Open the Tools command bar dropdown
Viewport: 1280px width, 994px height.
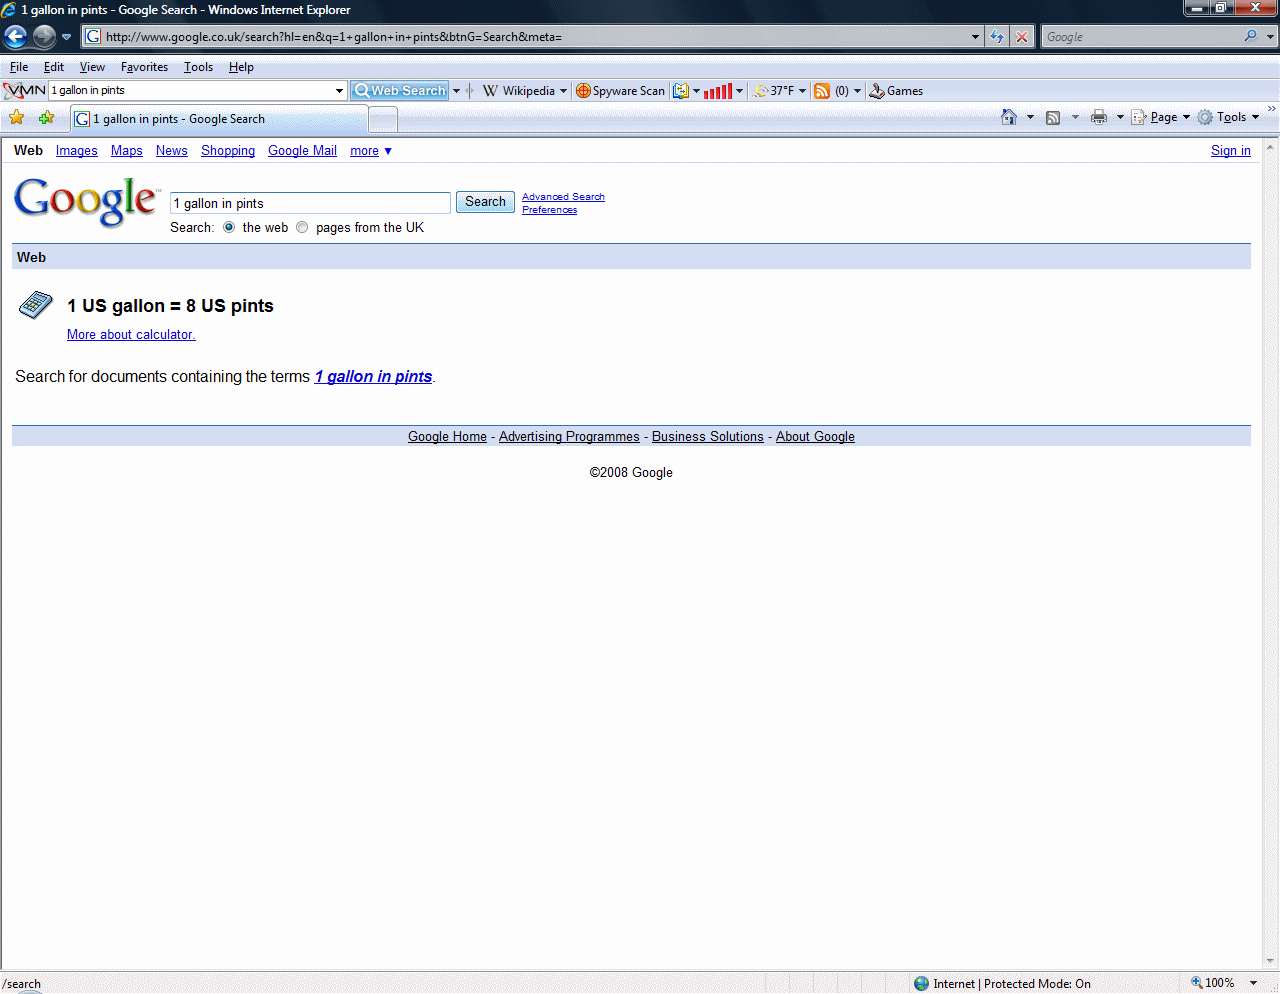click(1228, 117)
